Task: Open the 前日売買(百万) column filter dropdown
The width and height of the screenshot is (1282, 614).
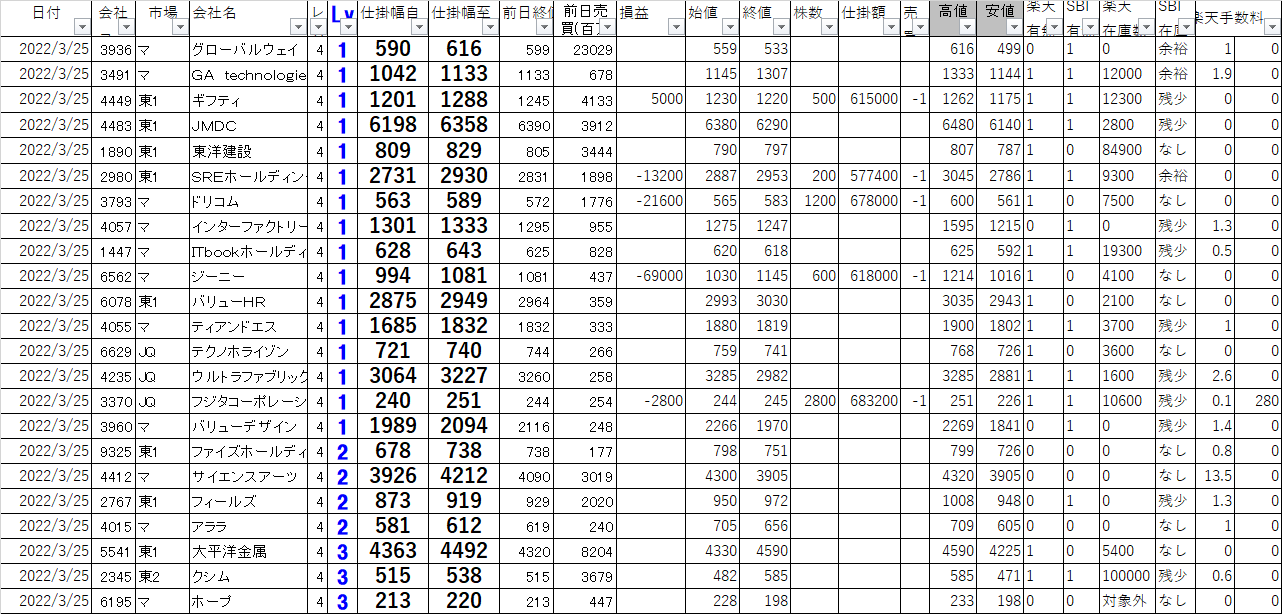Action: [607, 29]
